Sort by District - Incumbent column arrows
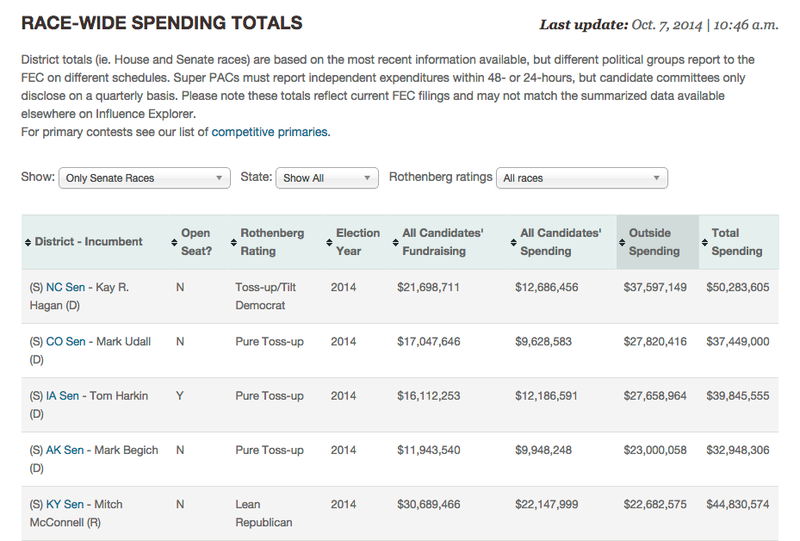Screen dimensions: 800x541 (27, 242)
